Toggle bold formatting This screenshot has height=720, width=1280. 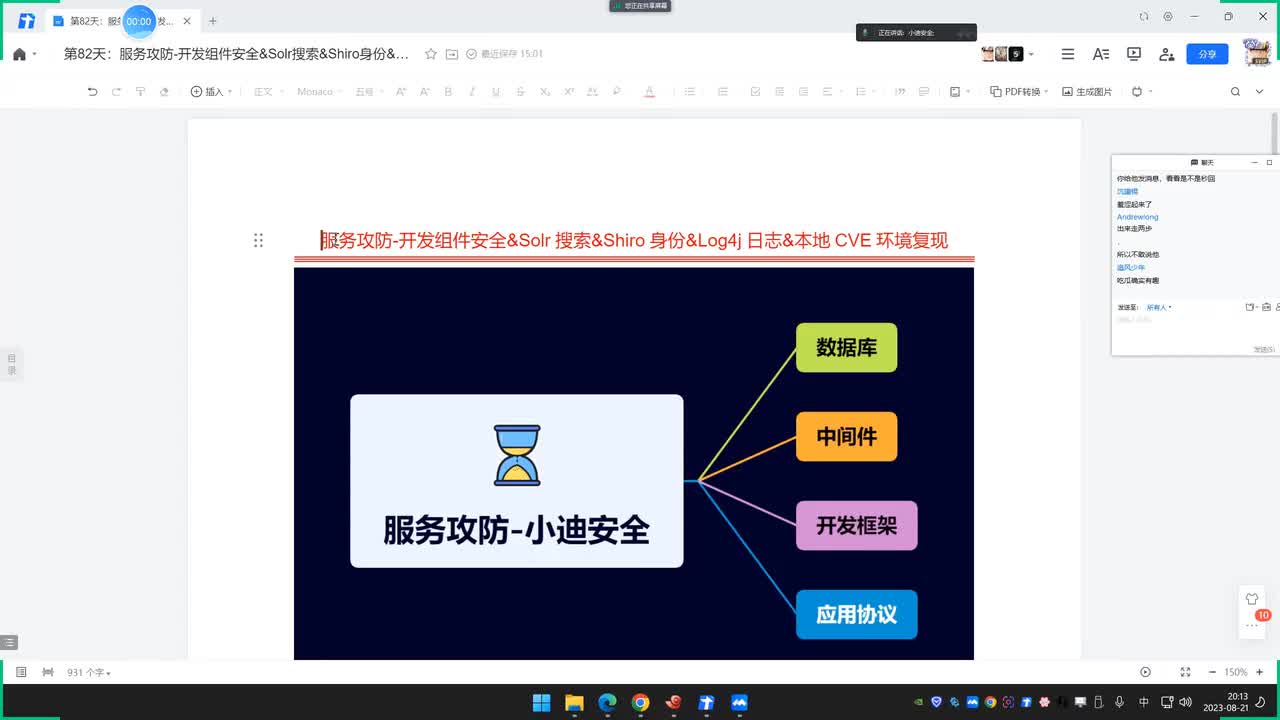[448, 91]
